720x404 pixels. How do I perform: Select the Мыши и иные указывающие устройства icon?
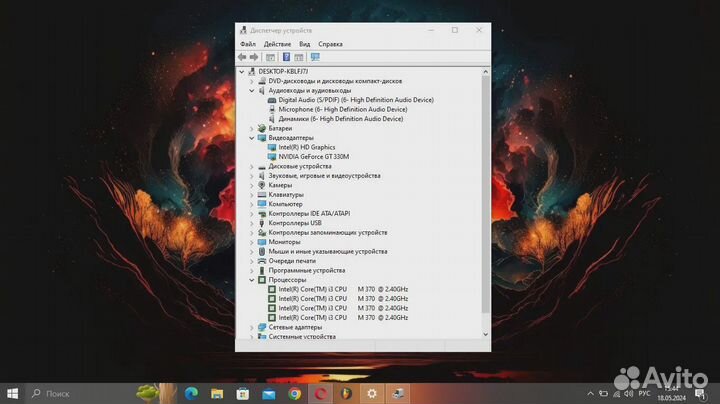(x=262, y=251)
